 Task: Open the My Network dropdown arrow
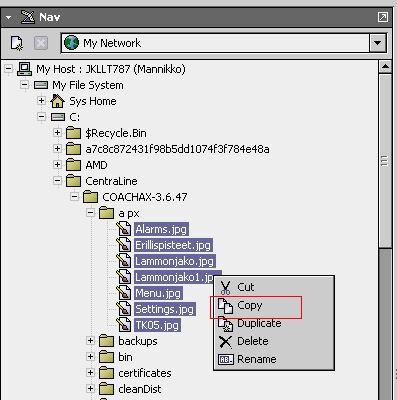pos(378,43)
